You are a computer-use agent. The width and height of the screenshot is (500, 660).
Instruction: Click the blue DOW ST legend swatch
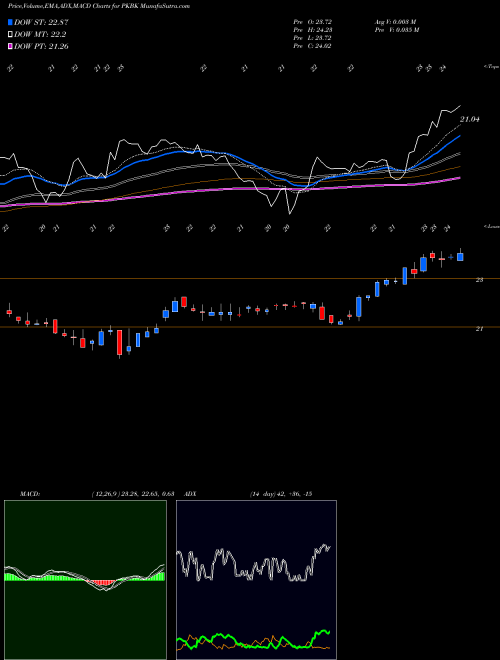point(11,22)
